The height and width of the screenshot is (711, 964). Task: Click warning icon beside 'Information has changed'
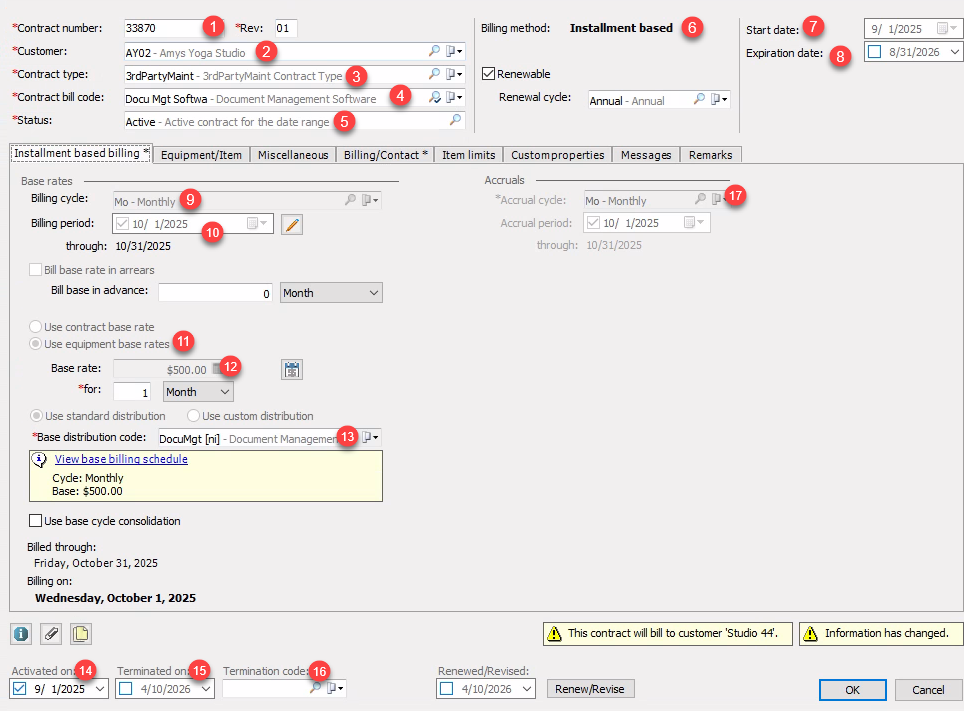tap(810, 634)
